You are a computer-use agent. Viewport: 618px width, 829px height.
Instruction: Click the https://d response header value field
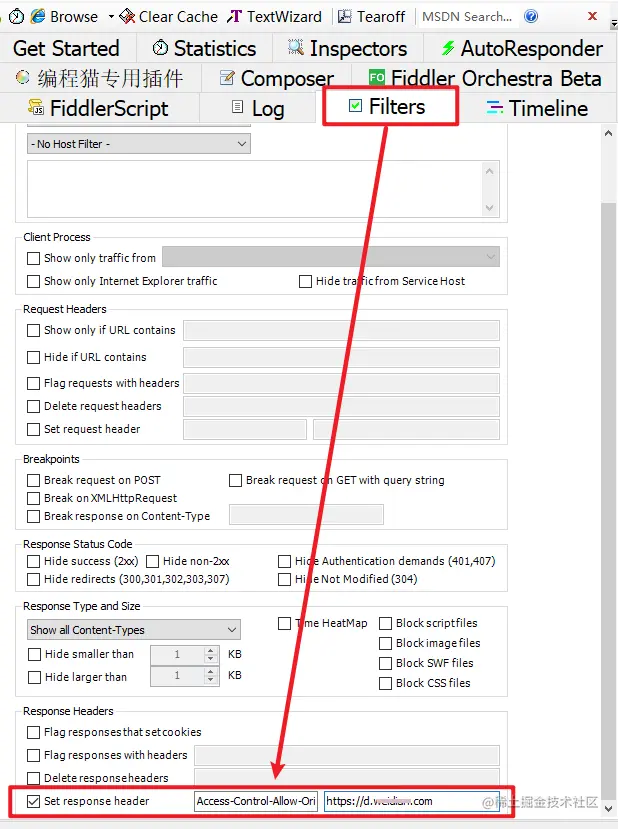tap(411, 801)
